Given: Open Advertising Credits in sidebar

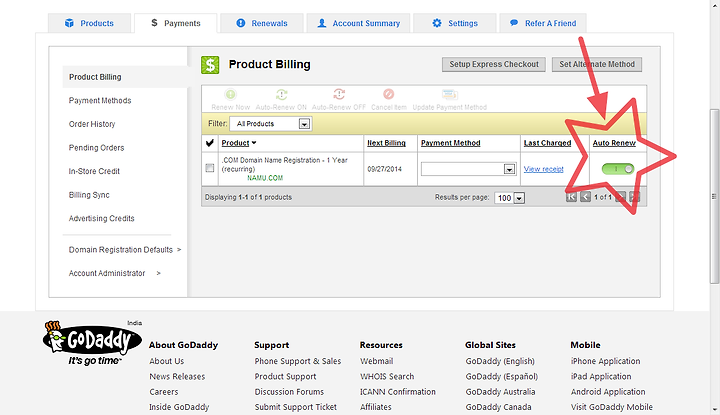Looking at the screenshot, I should [101, 219].
